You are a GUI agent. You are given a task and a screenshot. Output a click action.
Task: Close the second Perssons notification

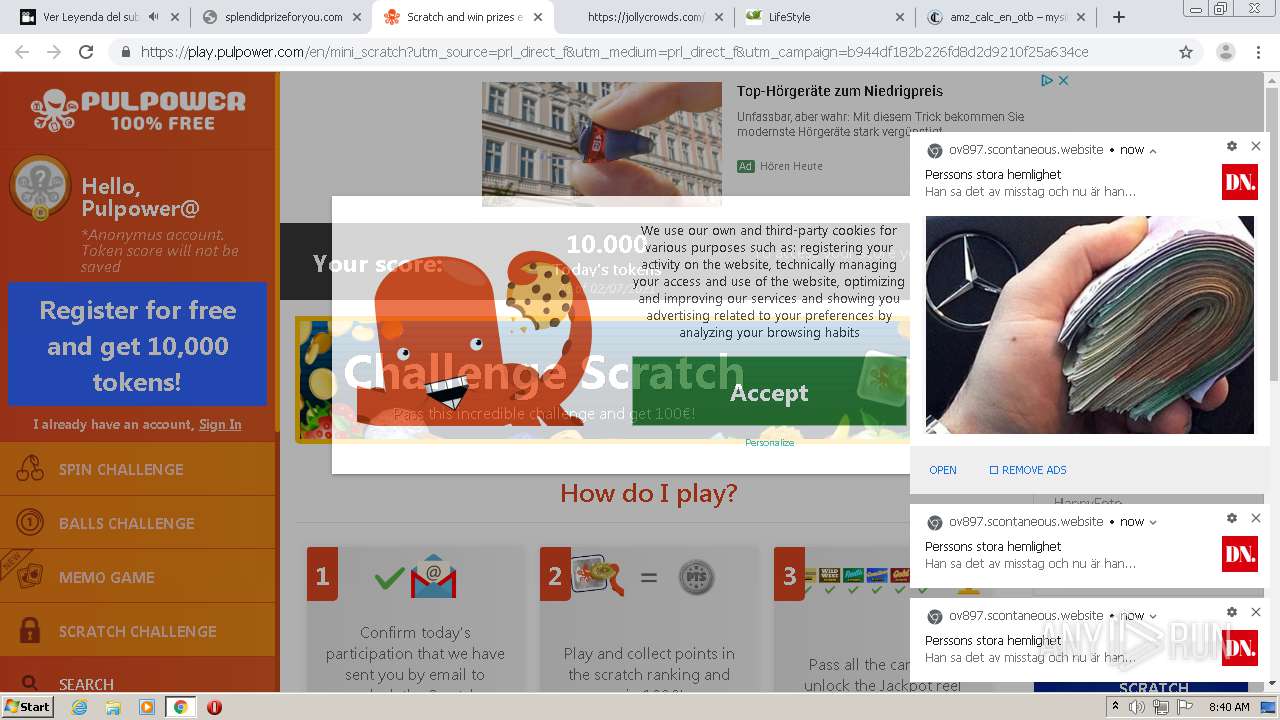(1256, 518)
